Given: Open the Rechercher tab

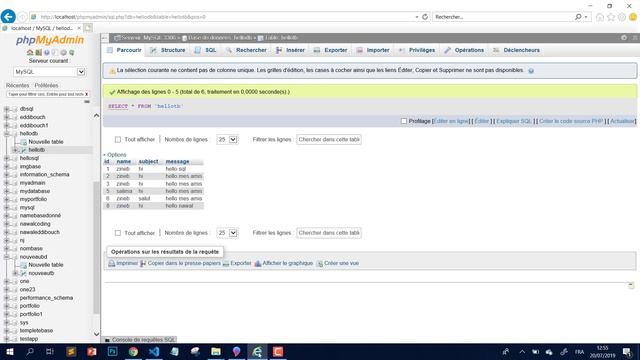Looking at the screenshot, I should pyautogui.click(x=246, y=50).
